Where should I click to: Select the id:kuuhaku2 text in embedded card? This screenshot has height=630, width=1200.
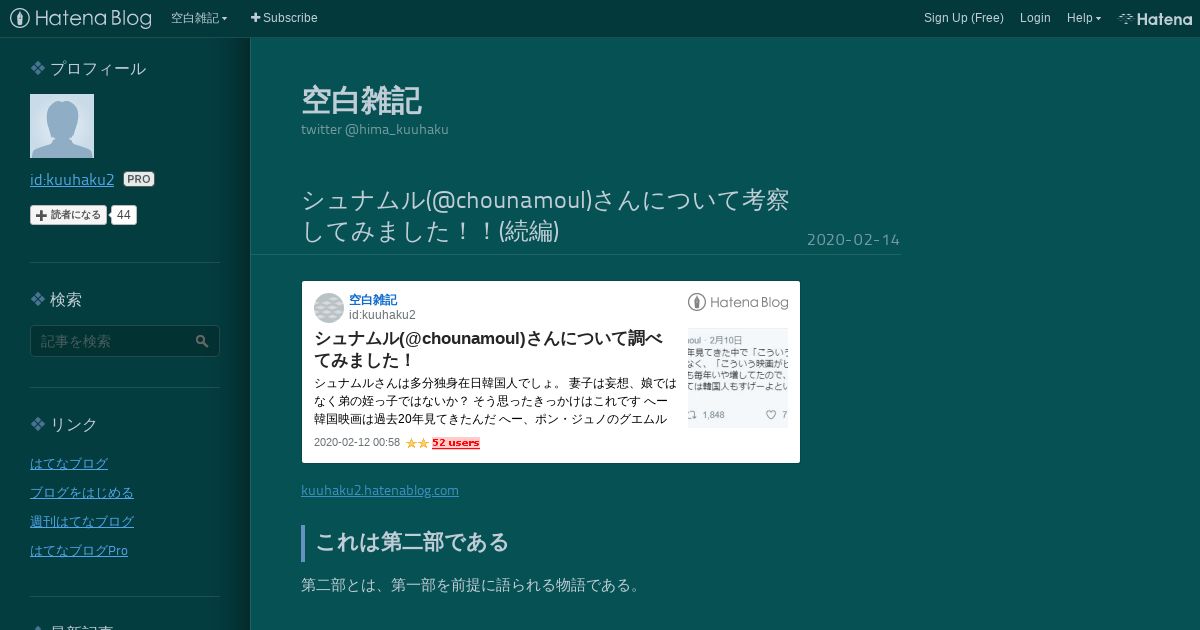click(382, 315)
